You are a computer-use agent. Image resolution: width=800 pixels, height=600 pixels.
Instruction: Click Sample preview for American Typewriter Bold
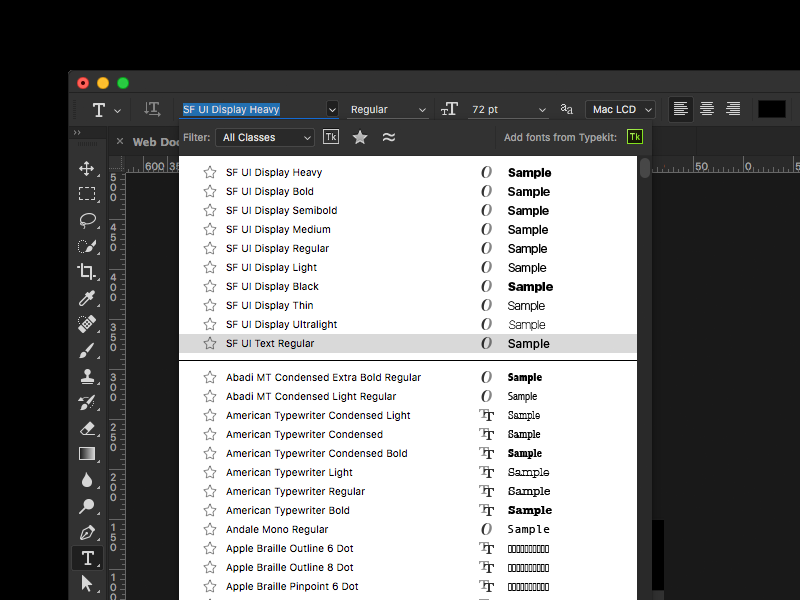tap(530, 510)
